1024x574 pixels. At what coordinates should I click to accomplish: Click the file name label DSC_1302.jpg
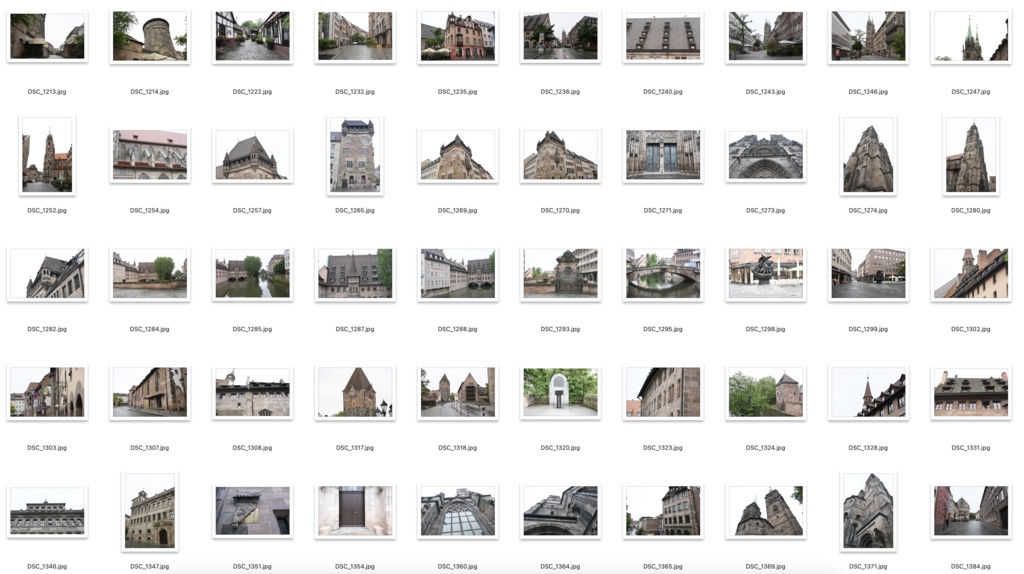970,329
